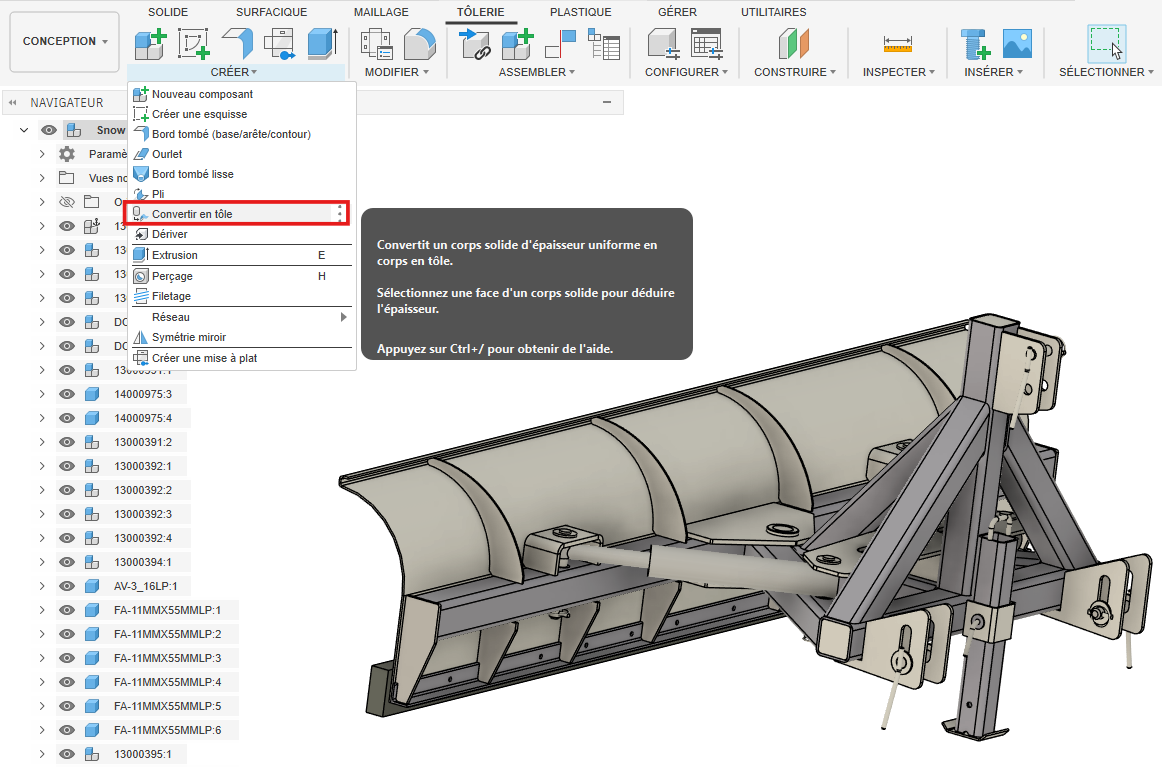Click the Sélectionner tool icon

[x=1105, y=44]
